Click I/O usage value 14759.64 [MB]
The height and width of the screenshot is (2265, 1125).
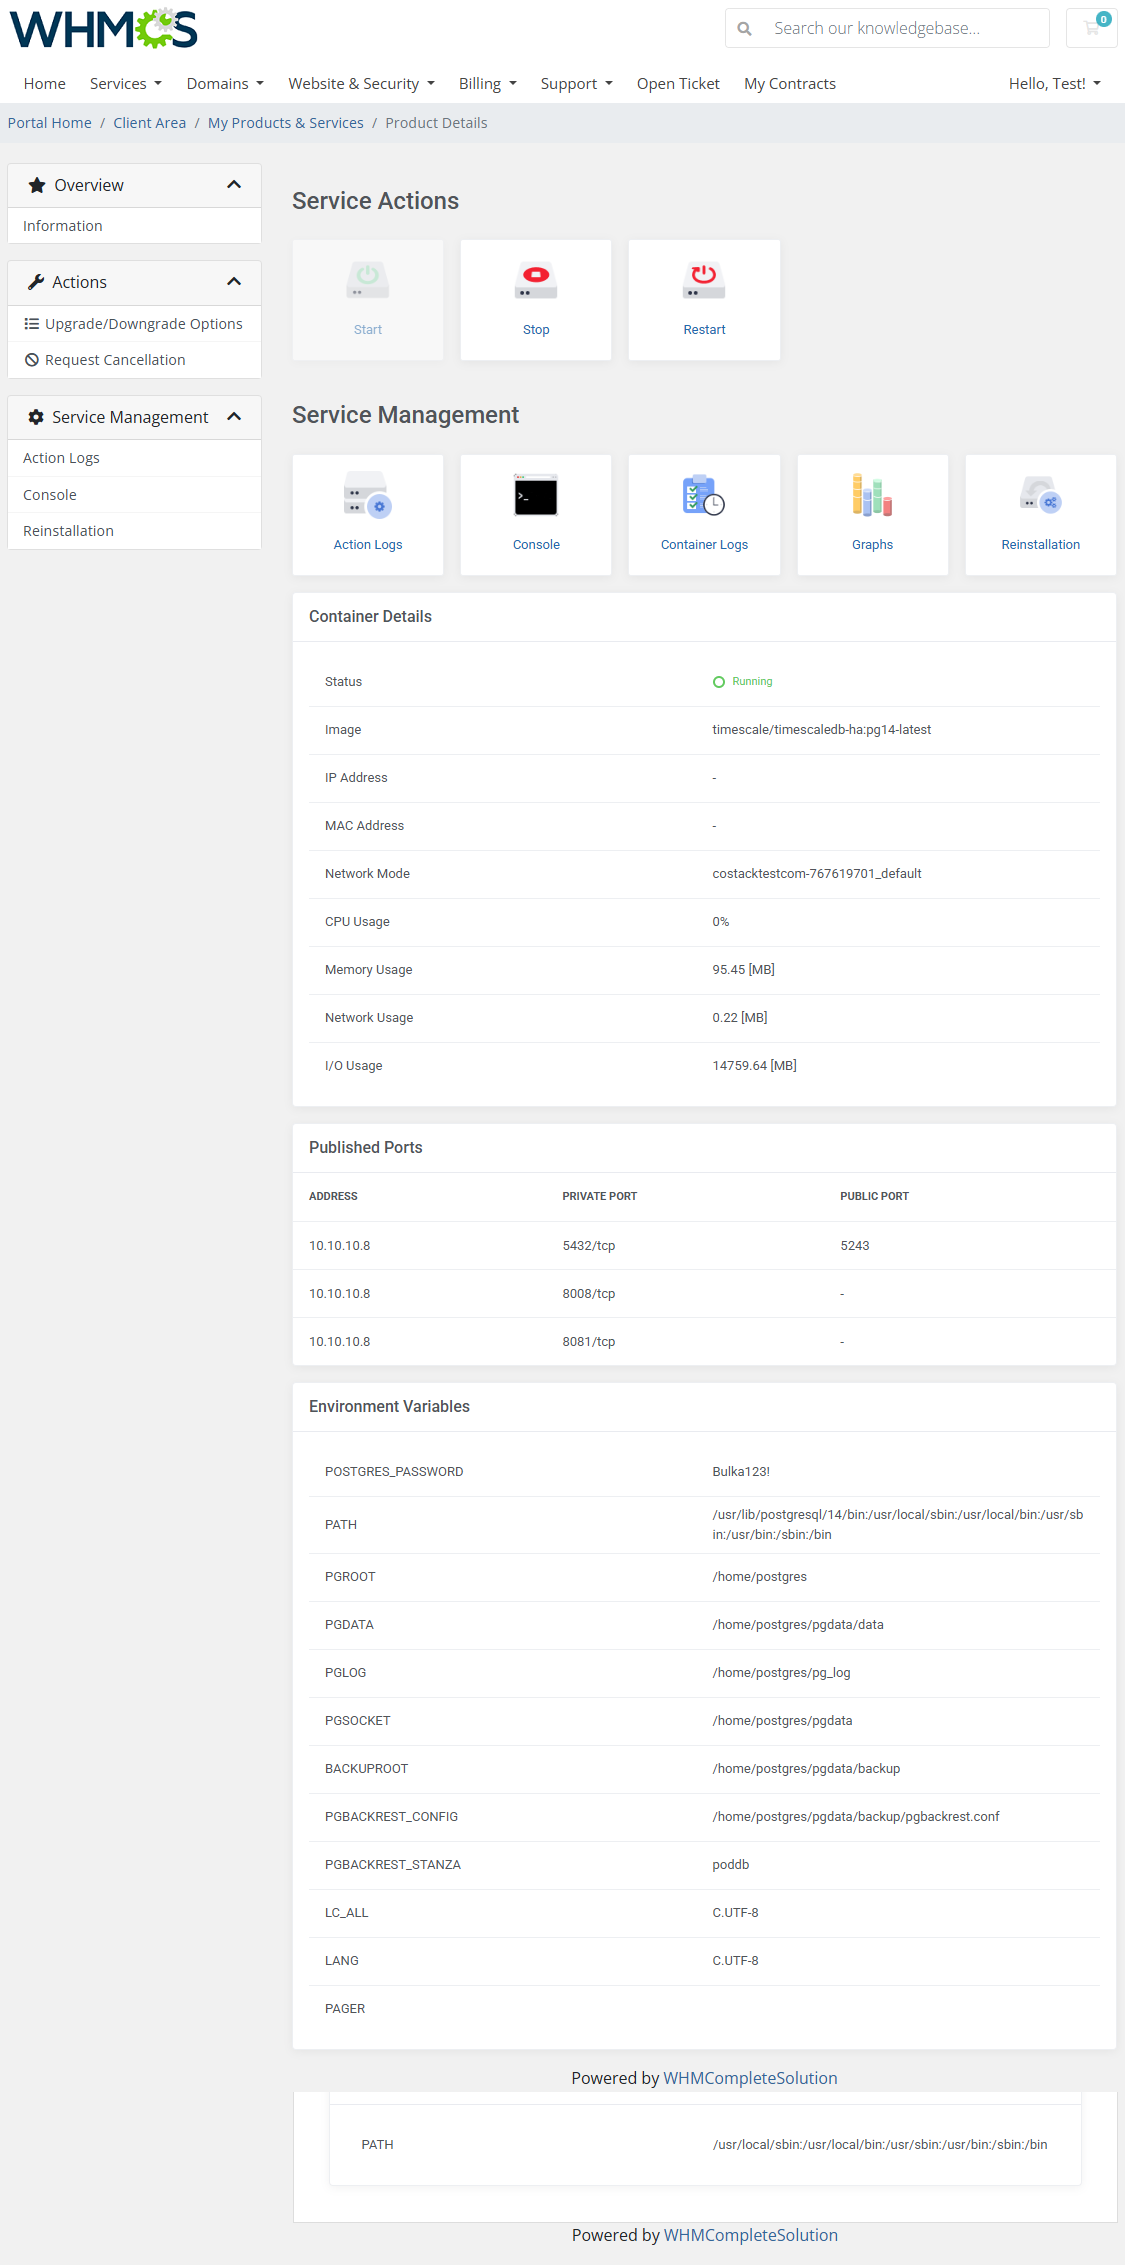755,1066
